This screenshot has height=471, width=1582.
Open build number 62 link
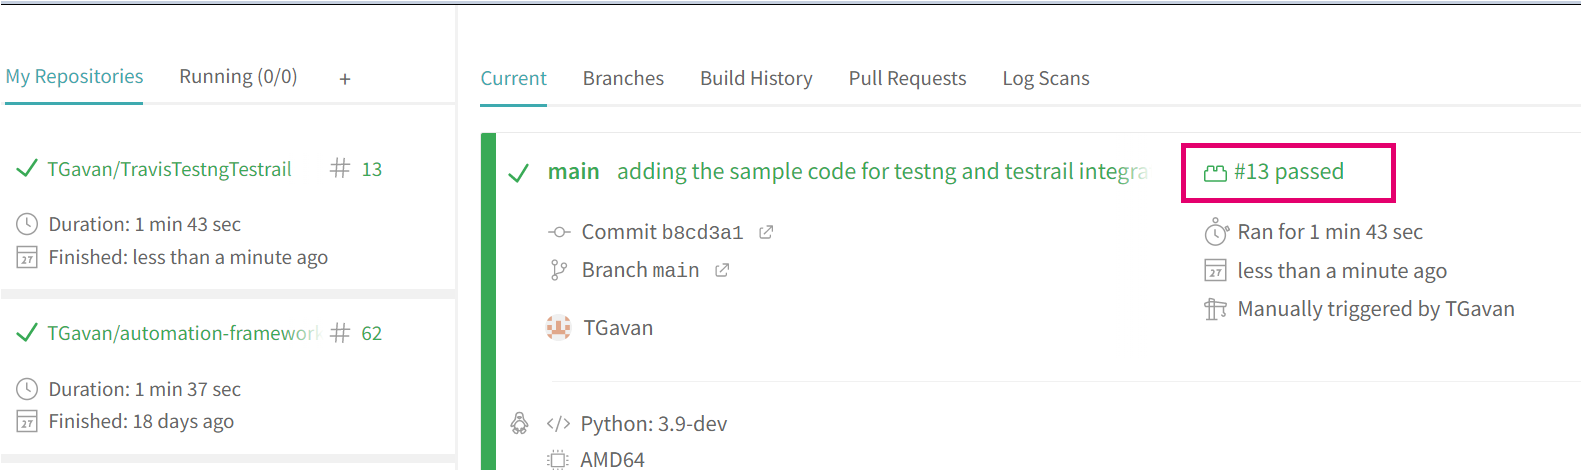click(372, 333)
